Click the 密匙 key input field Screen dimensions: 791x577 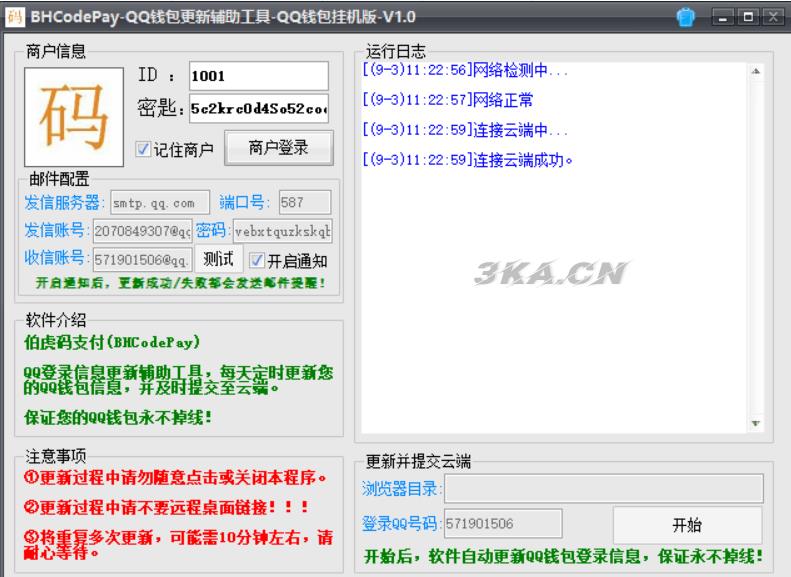pyautogui.click(x=259, y=108)
